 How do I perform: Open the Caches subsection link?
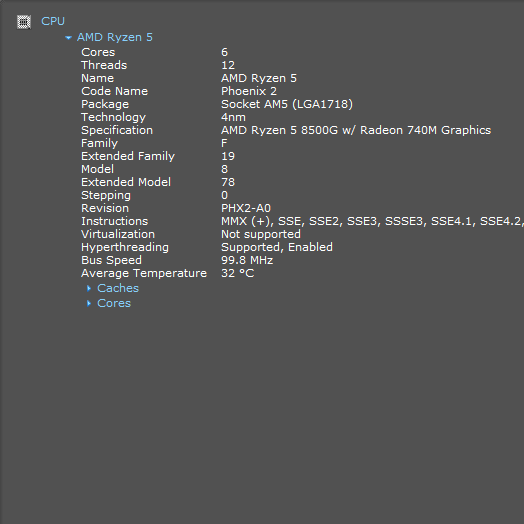118,288
